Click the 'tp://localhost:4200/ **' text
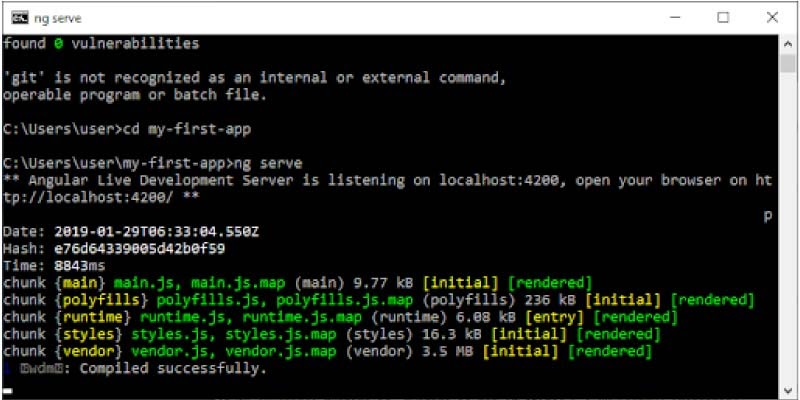 click(101, 198)
